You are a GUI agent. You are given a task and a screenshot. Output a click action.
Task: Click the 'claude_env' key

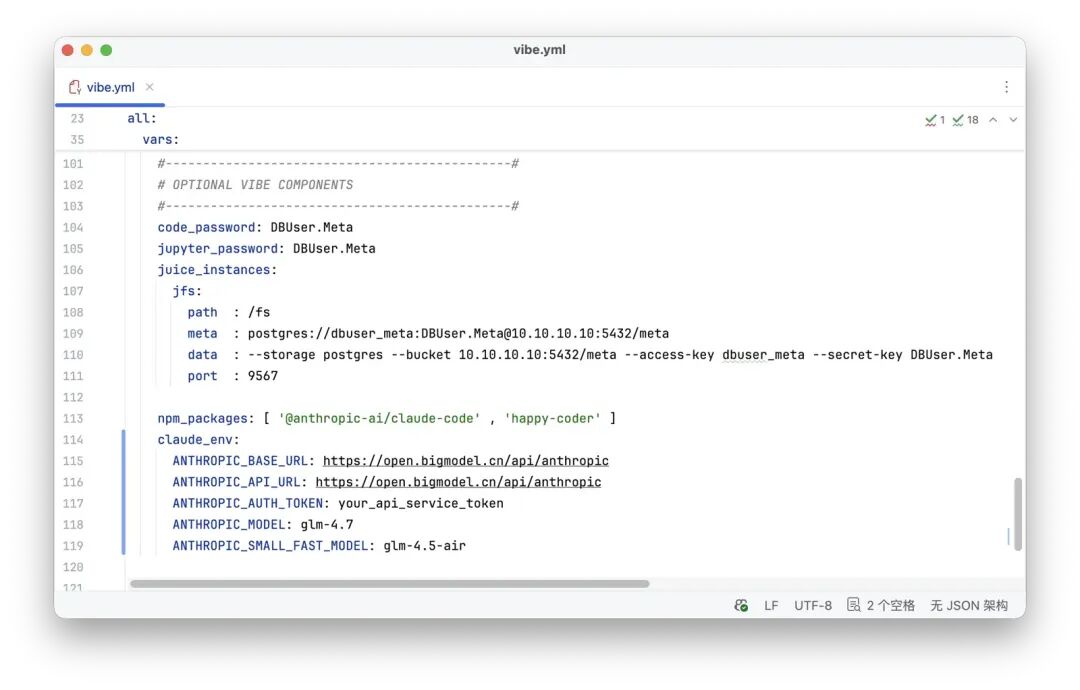195,440
